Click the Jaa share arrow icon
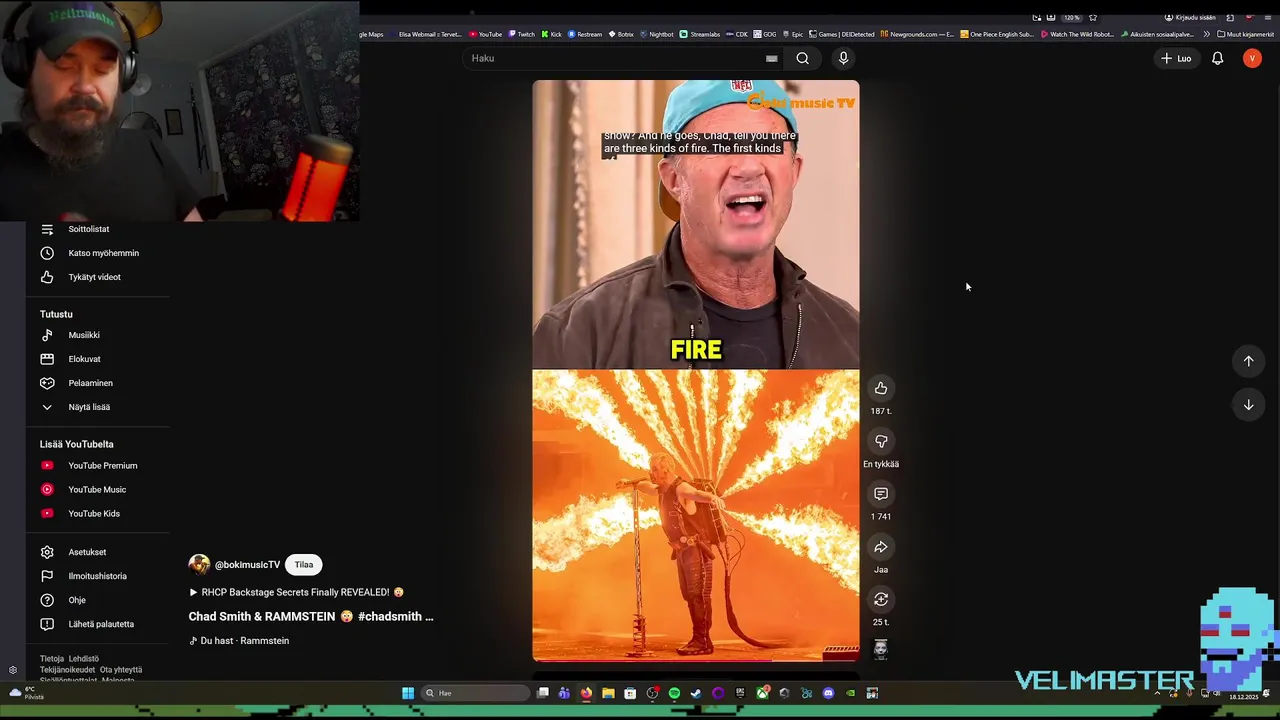The width and height of the screenshot is (1280, 720). click(x=881, y=547)
